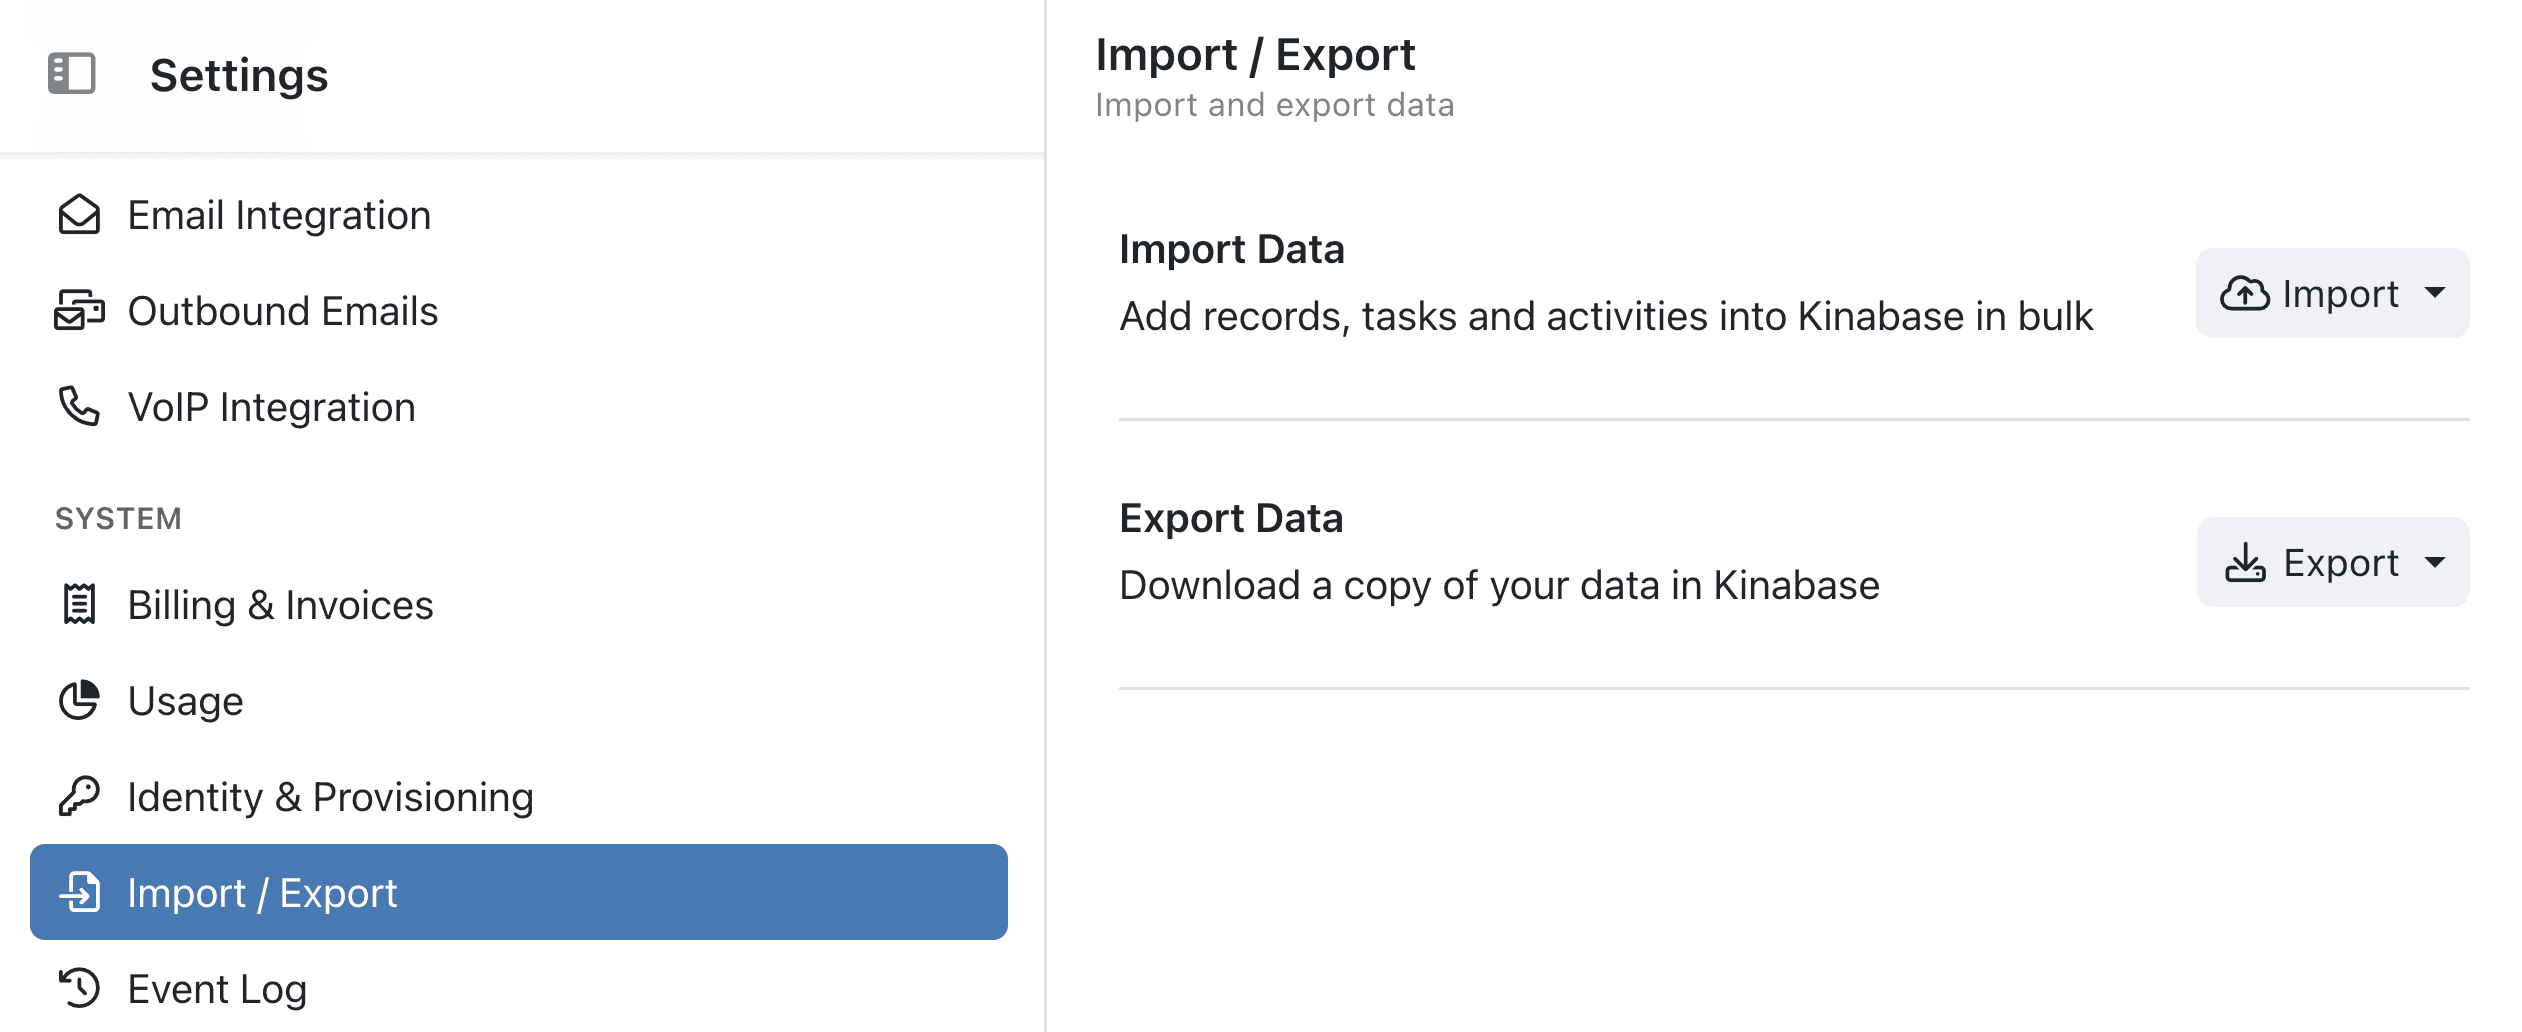Click the SYSTEM section label
Viewport: 2522px width, 1032px height.
[118, 518]
